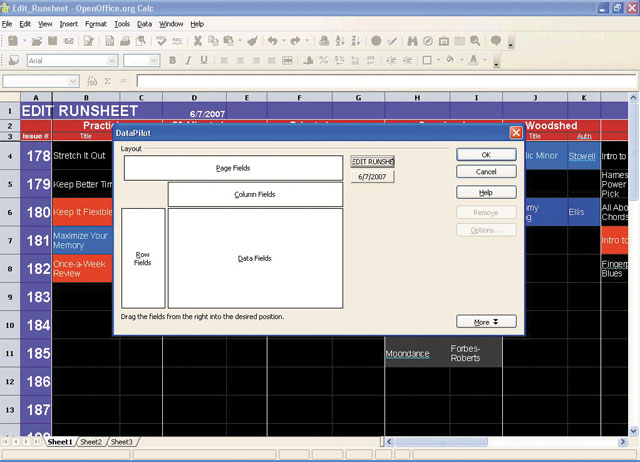The height and width of the screenshot is (462, 640).
Task: Click the Gallery icon
Action: click(x=444, y=41)
